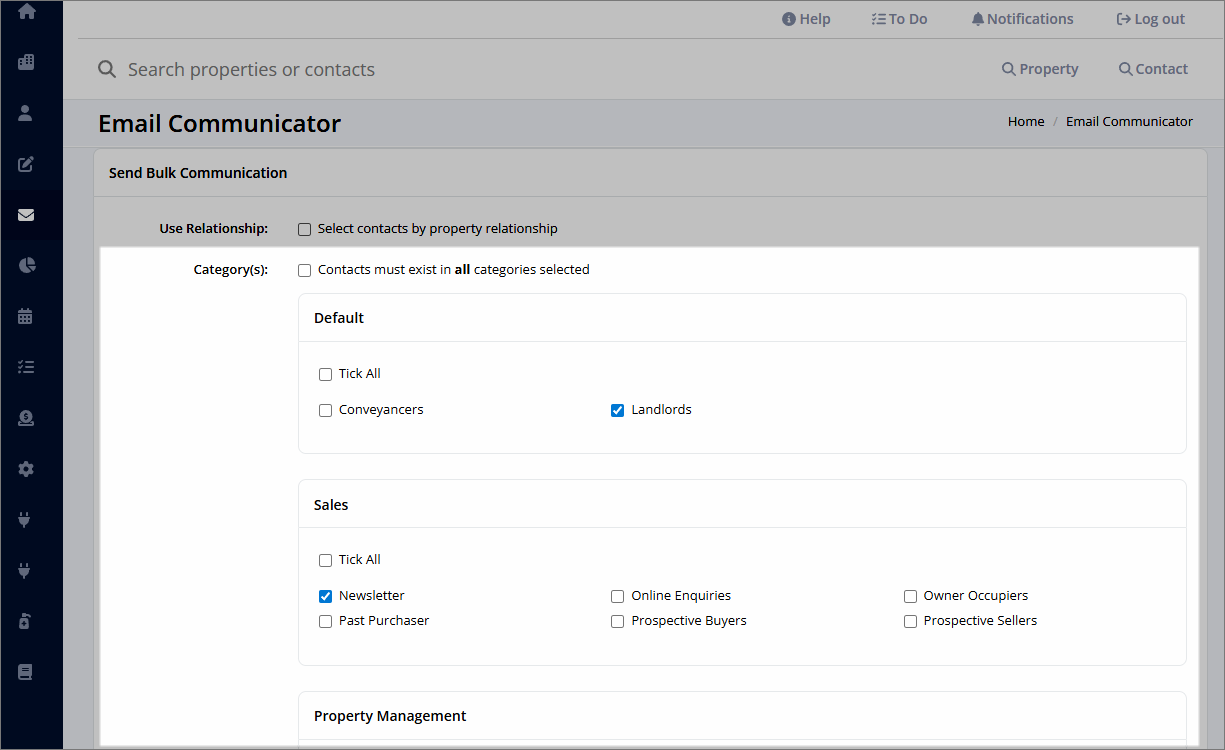Screen dimensions: 1225x750
Task: Click the Log out link
Action: (1150, 19)
